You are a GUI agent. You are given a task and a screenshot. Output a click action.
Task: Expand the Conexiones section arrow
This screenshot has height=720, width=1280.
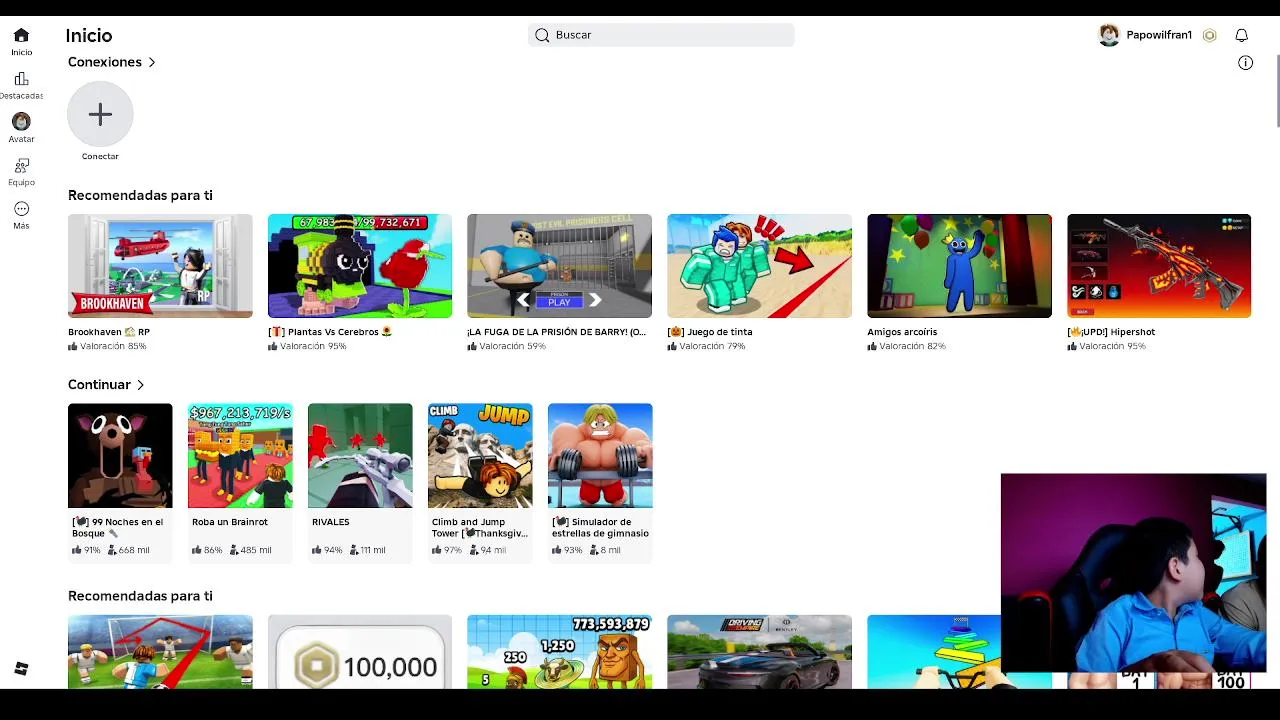(x=152, y=62)
